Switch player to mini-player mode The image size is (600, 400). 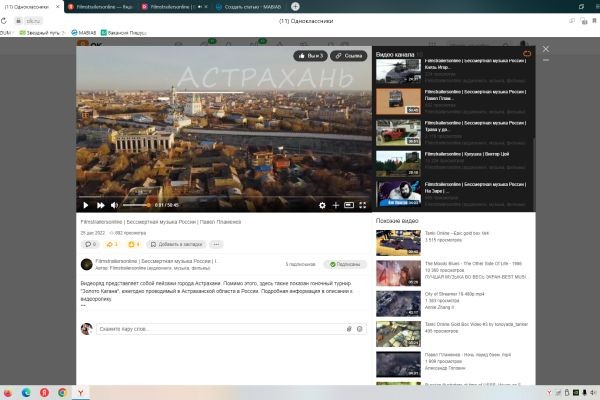pos(349,205)
